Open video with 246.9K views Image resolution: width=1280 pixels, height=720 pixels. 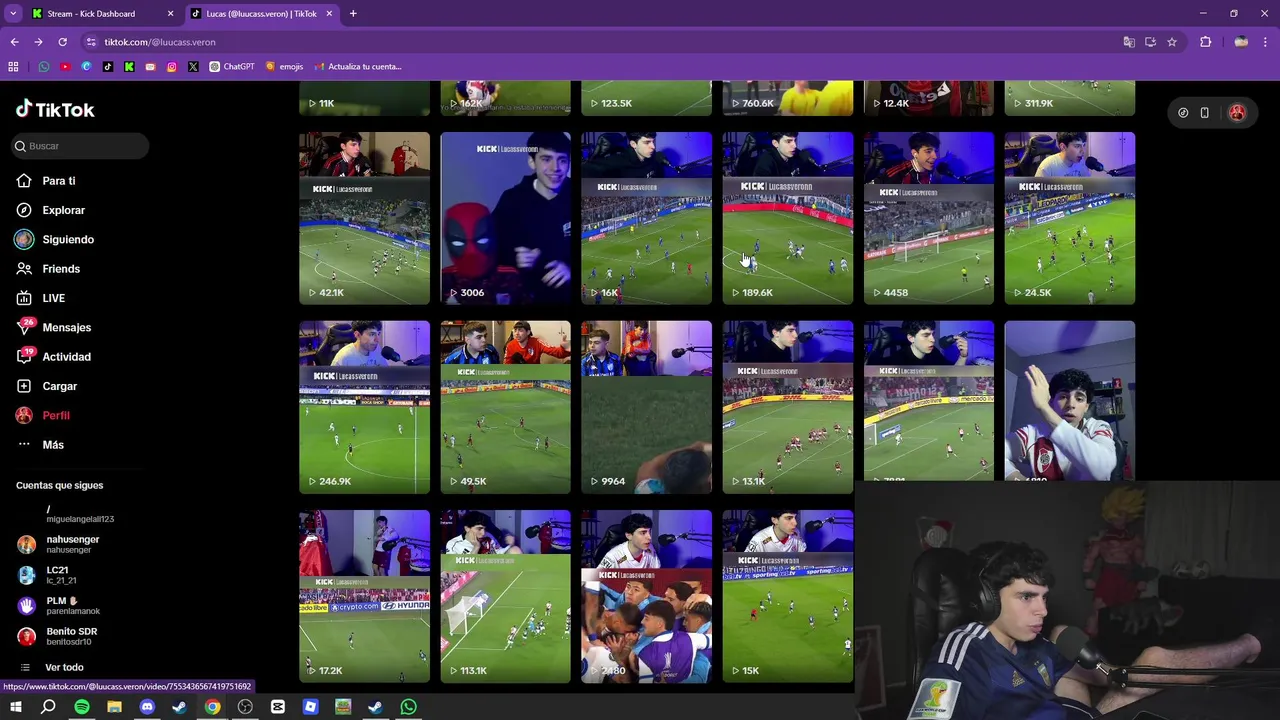click(x=364, y=407)
